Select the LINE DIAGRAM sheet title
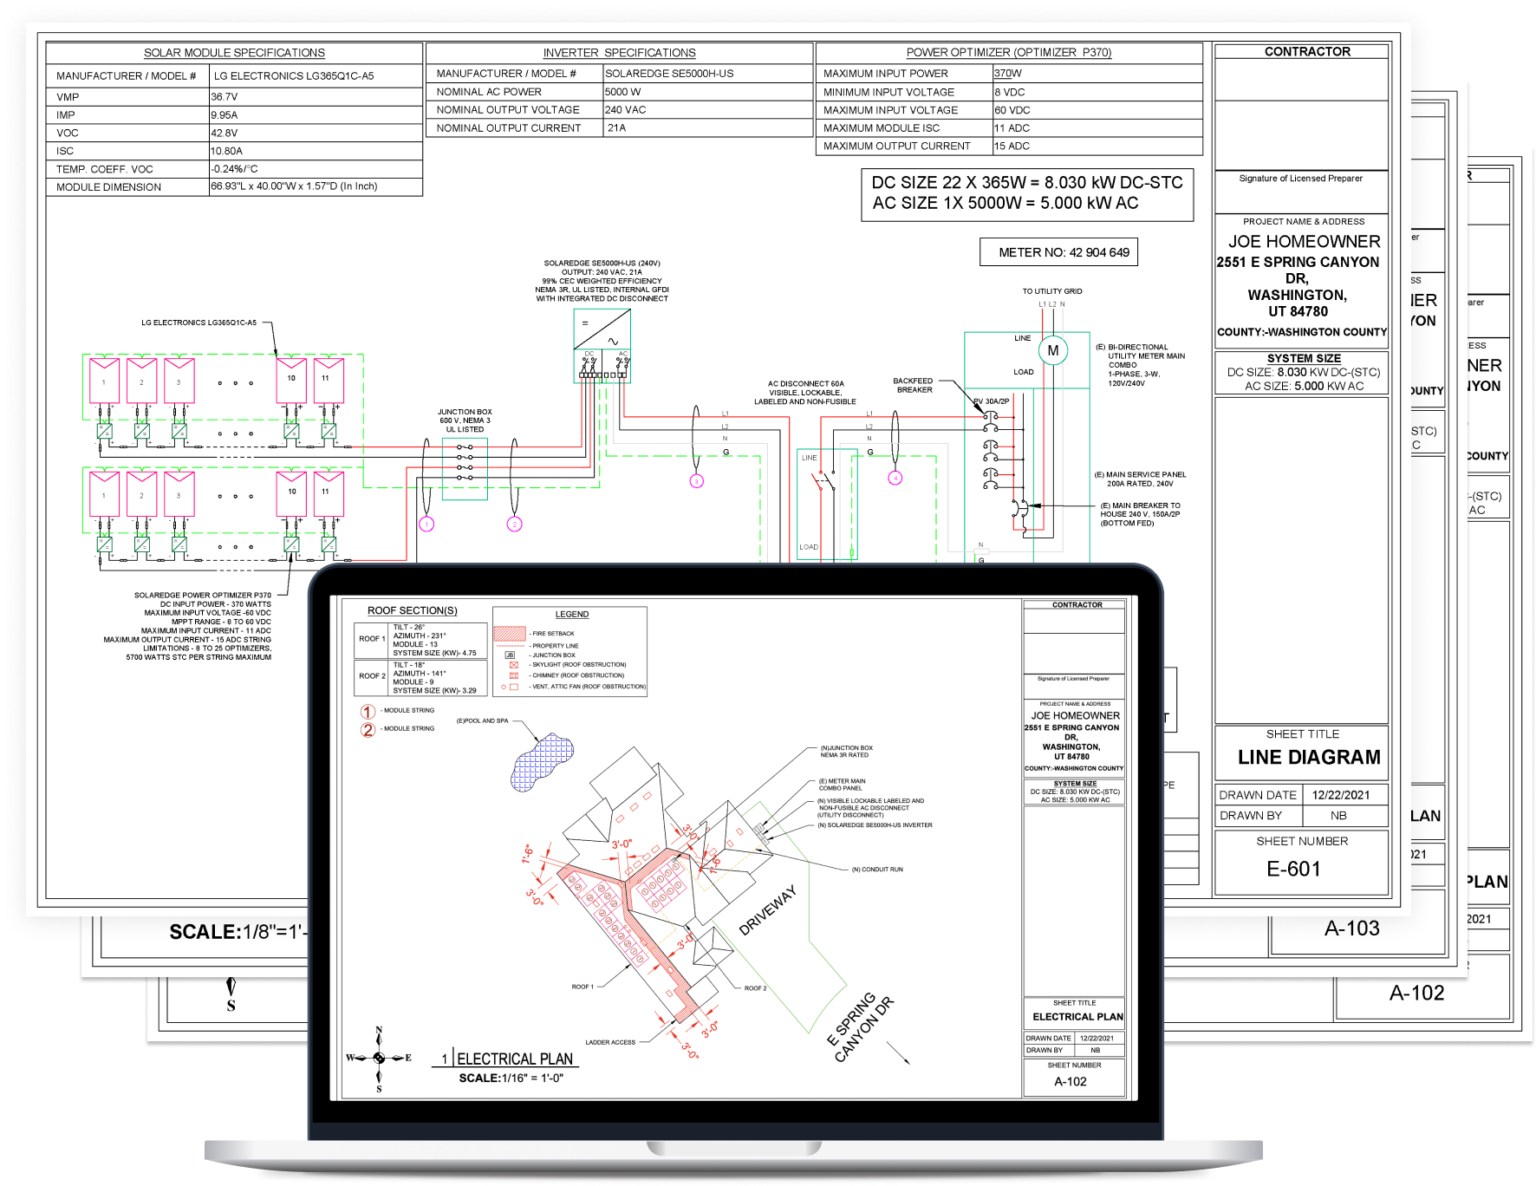Image resolution: width=1536 pixels, height=1186 pixels. (1308, 757)
